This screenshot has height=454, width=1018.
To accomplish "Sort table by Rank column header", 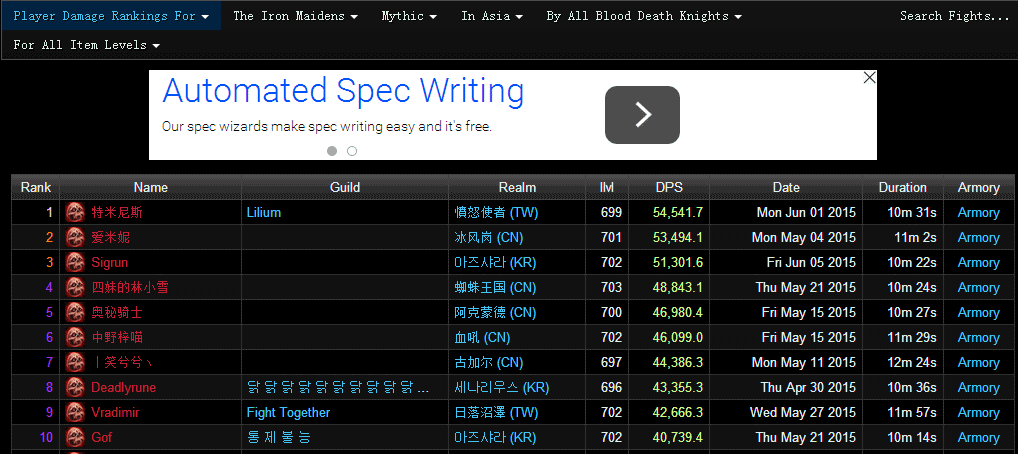I will coord(36,187).
